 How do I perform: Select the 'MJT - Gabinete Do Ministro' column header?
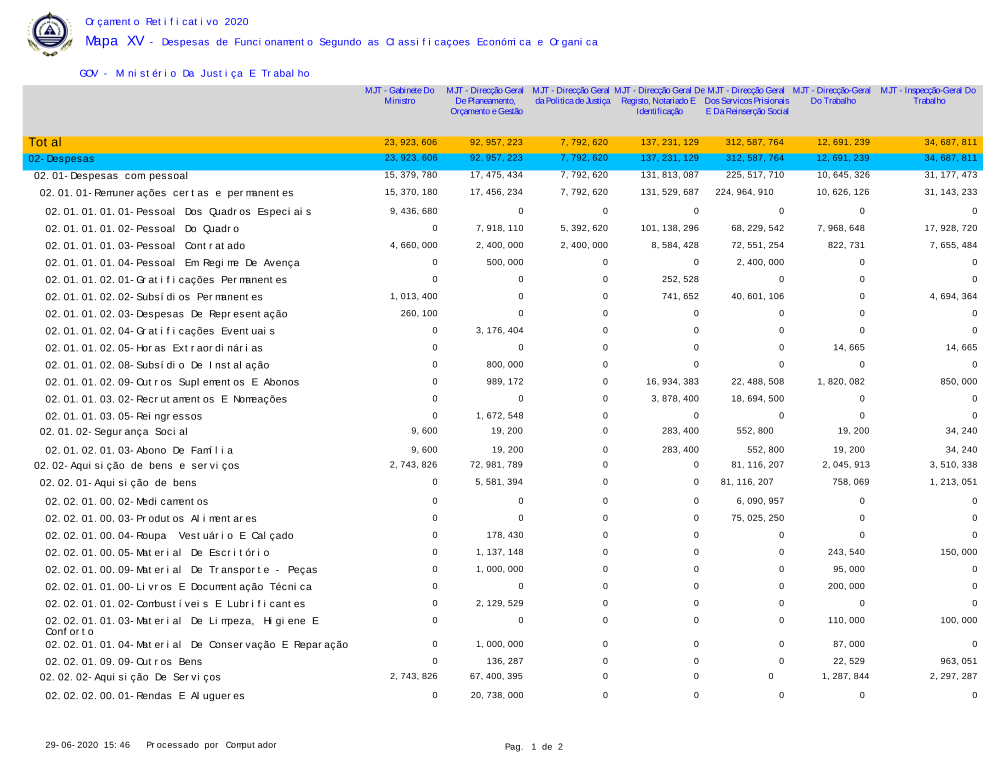tap(399, 96)
